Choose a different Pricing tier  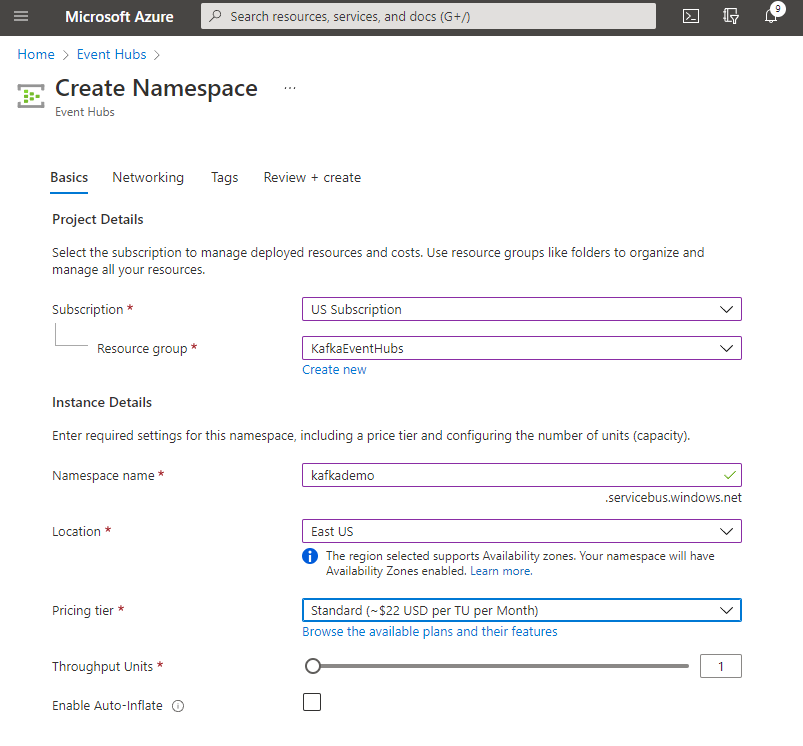tap(521, 610)
